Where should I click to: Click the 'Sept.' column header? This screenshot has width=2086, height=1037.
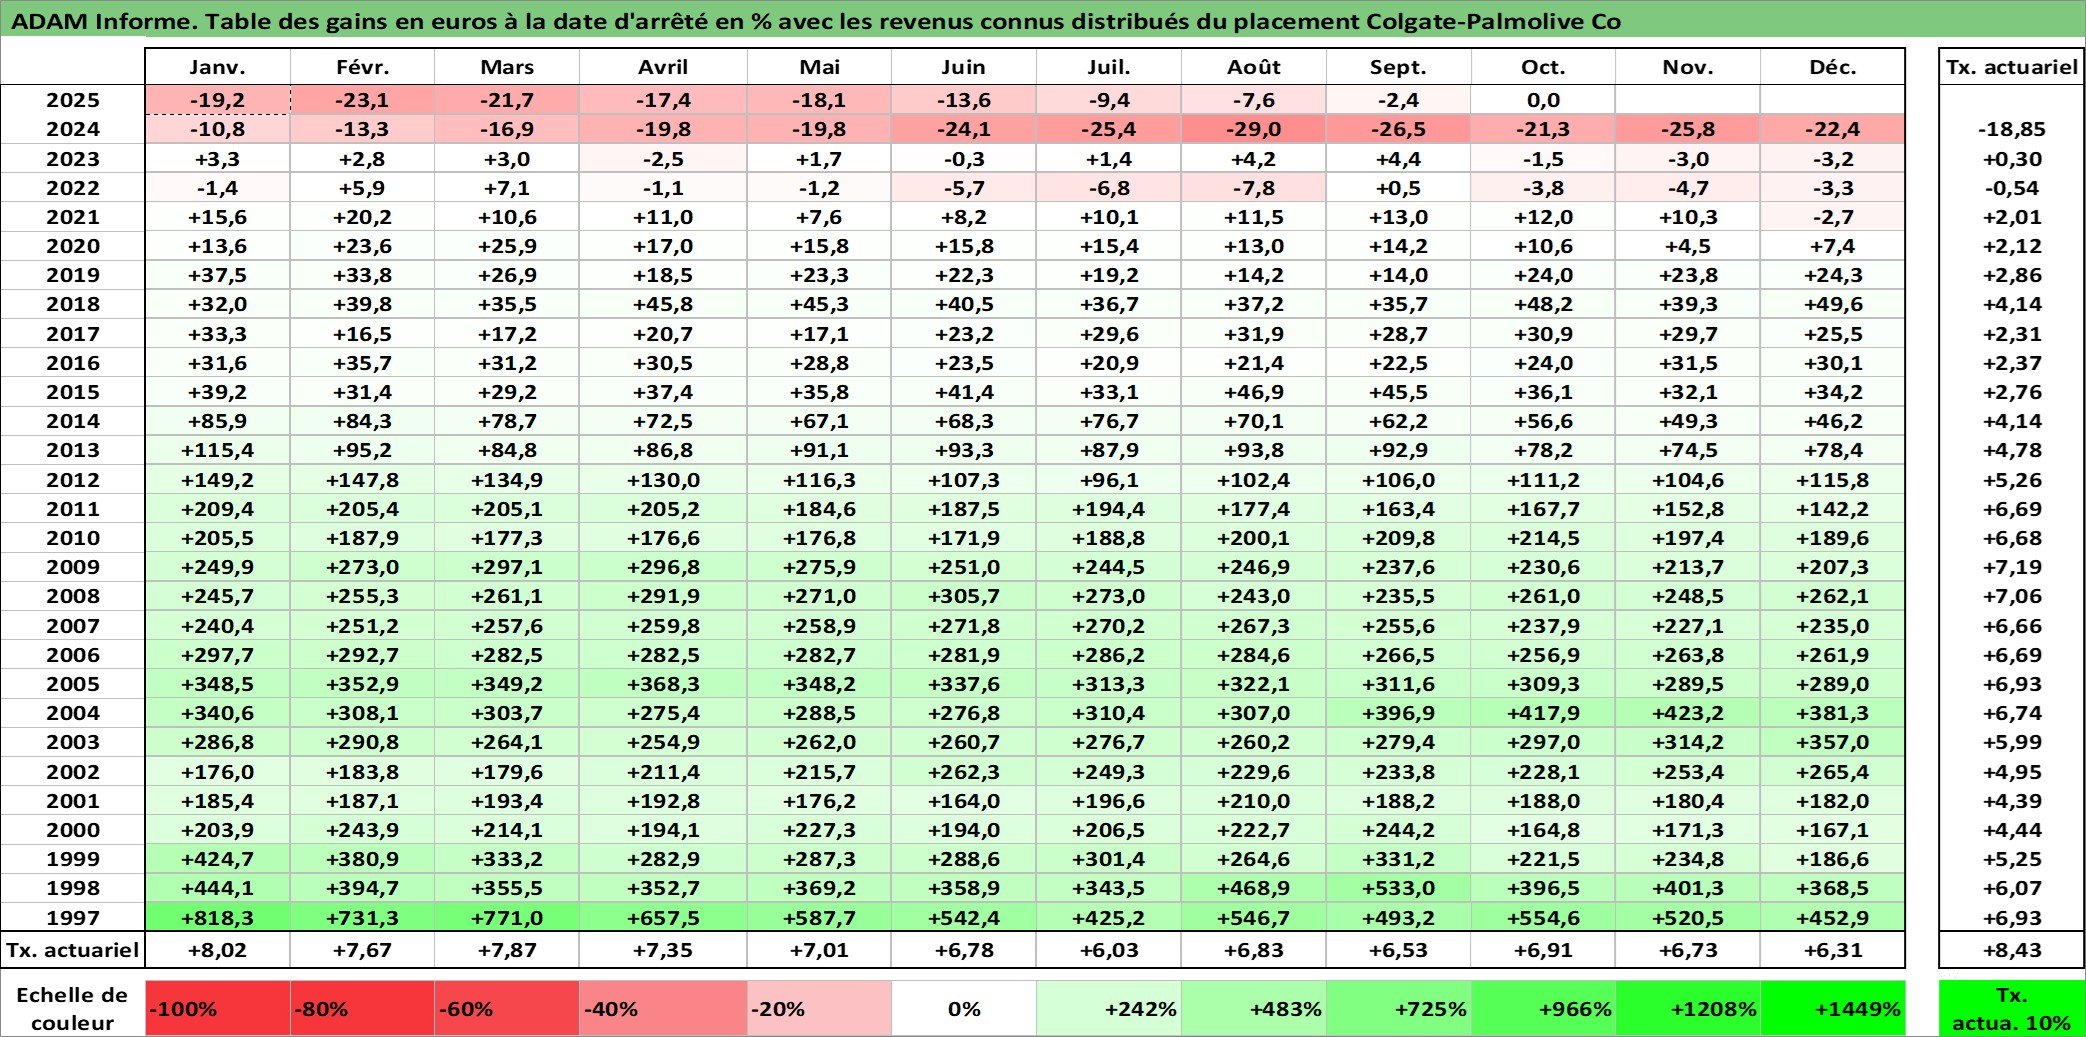pyautogui.click(x=1398, y=67)
